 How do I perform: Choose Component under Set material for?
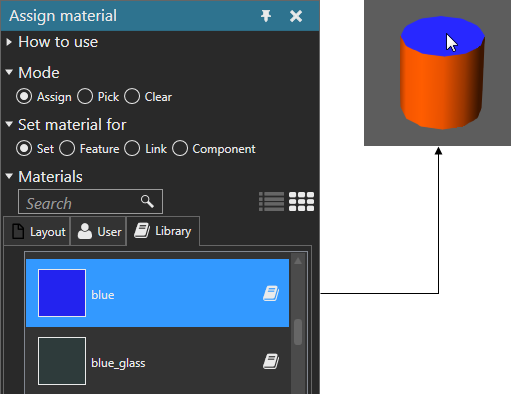(180, 148)
